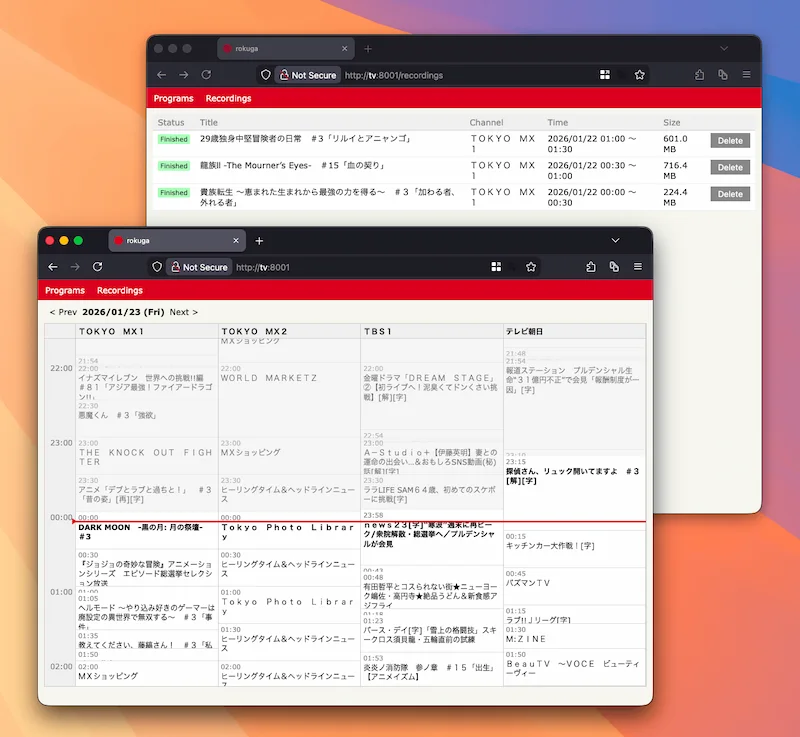Expand the tab list chevron in recordings window

723,48
